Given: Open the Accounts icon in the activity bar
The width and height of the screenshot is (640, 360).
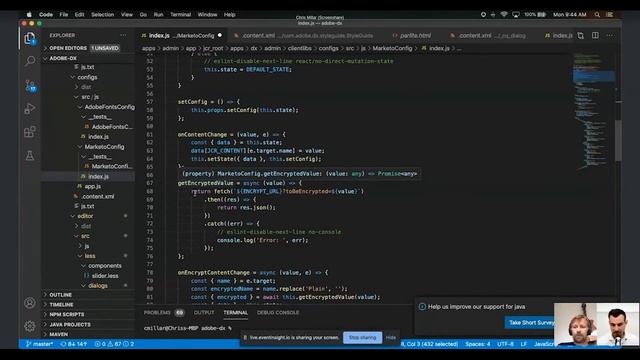Looking at the screenshot, I should pos(30,303).
